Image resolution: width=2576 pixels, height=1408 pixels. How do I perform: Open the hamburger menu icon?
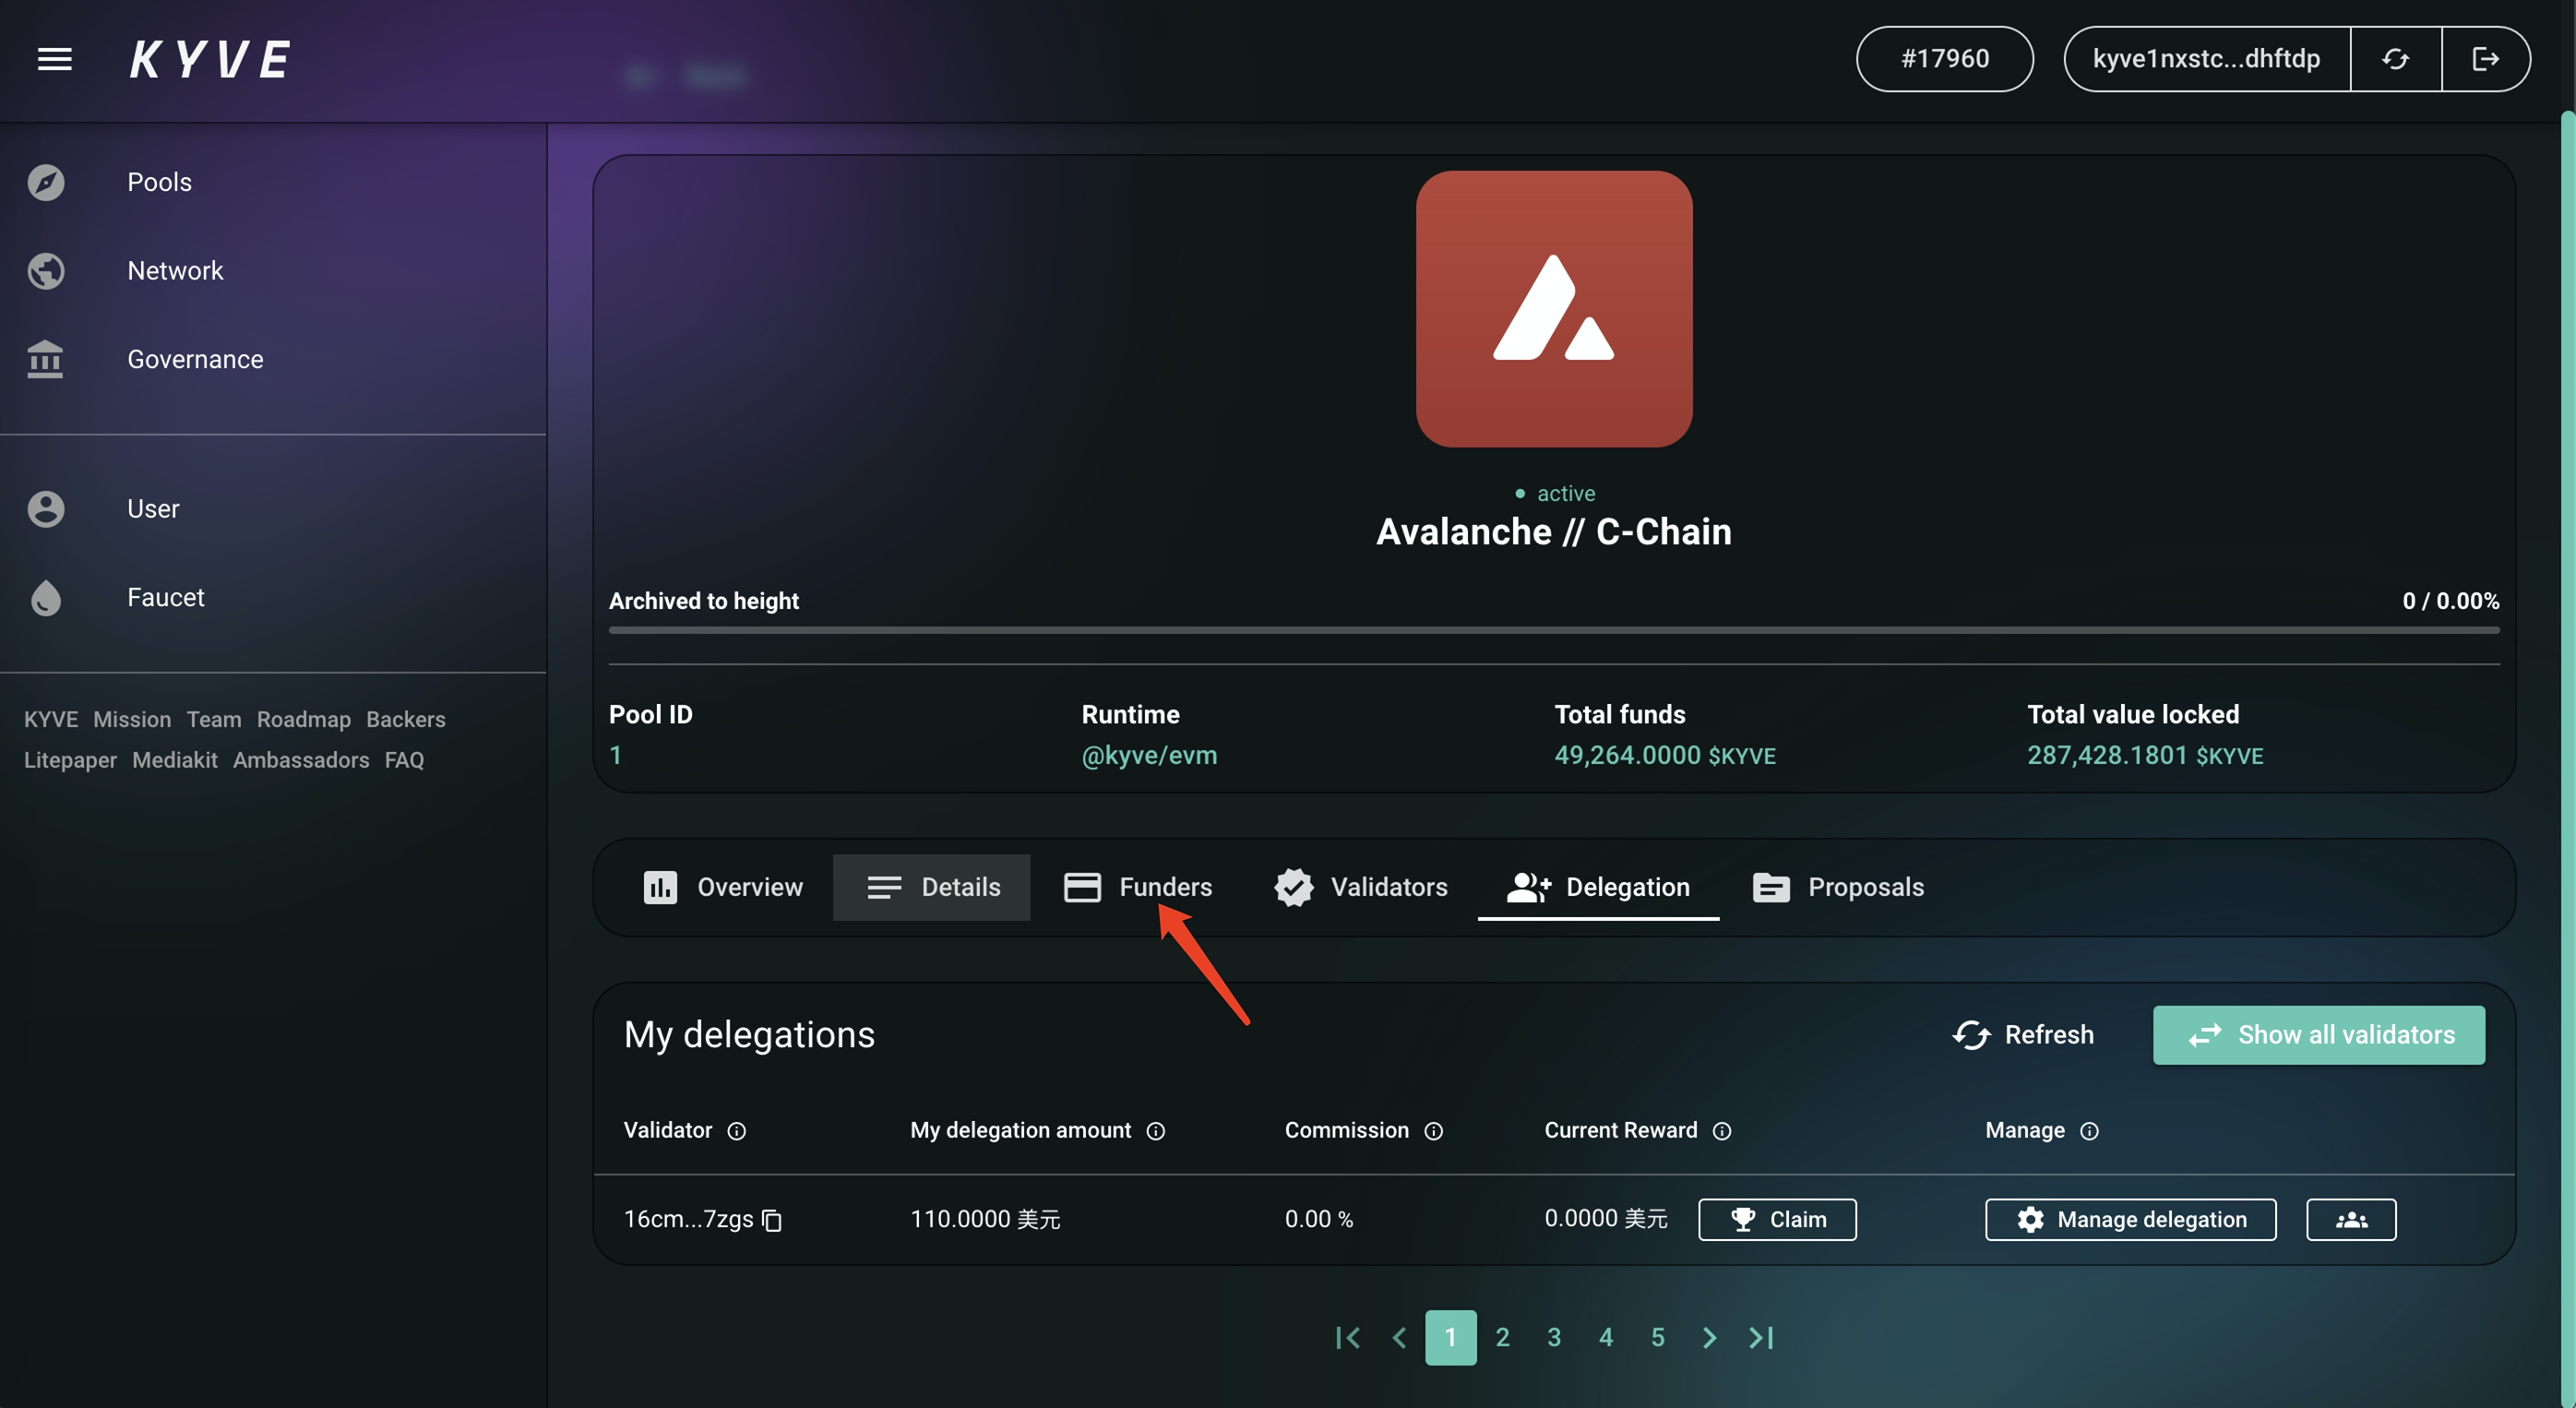click(54, 59)
